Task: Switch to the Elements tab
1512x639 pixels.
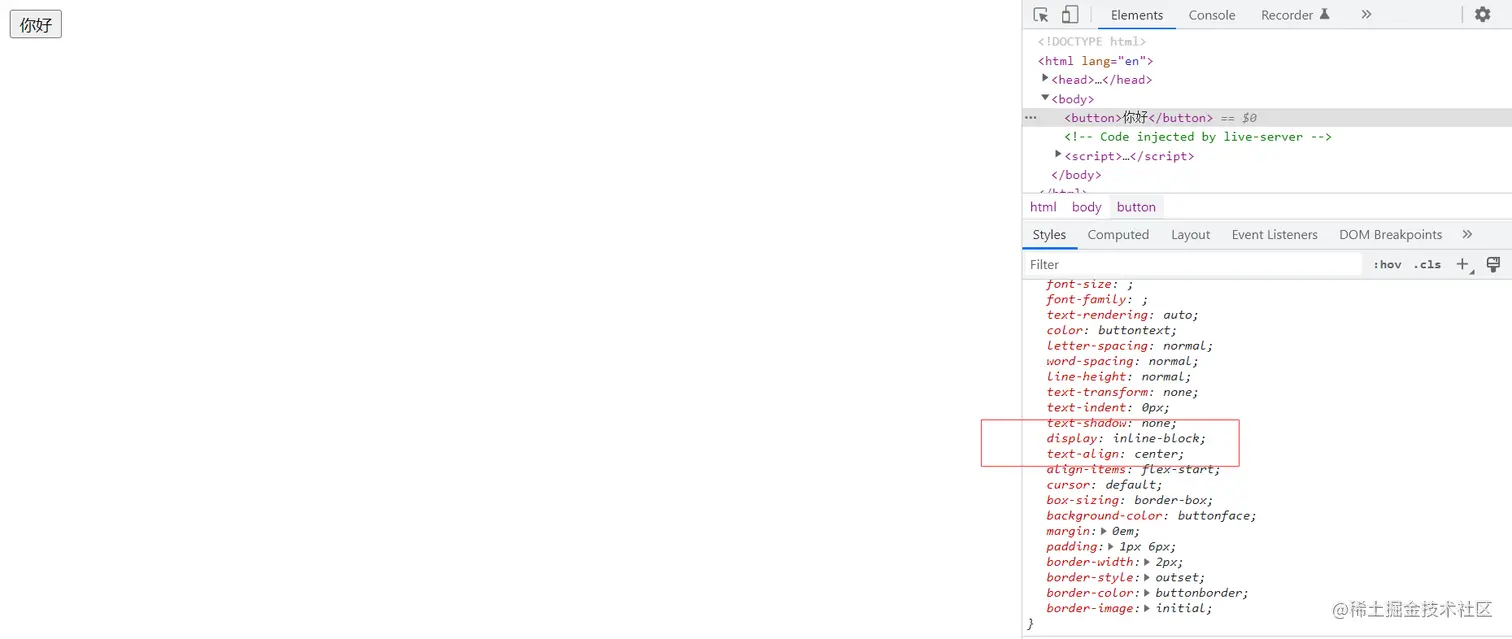Action: click(1137, 15)
